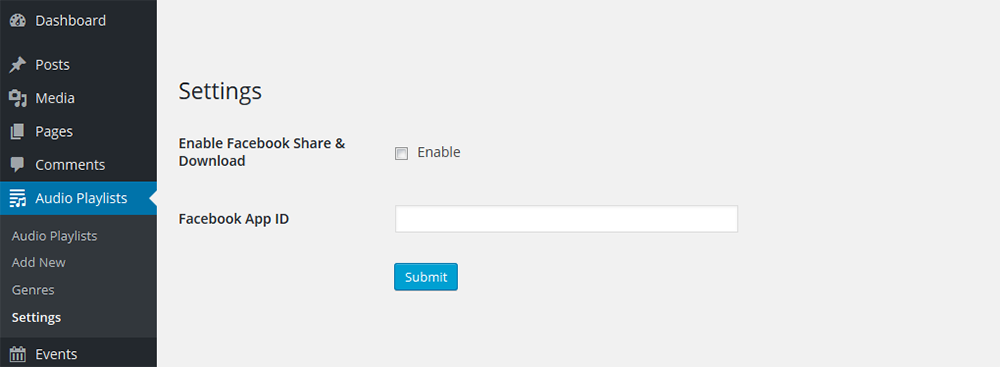Tick the Enable Facebook Share checkbox
The height and width of the screenshot is (367, 1000).
[x=401, y=153]
